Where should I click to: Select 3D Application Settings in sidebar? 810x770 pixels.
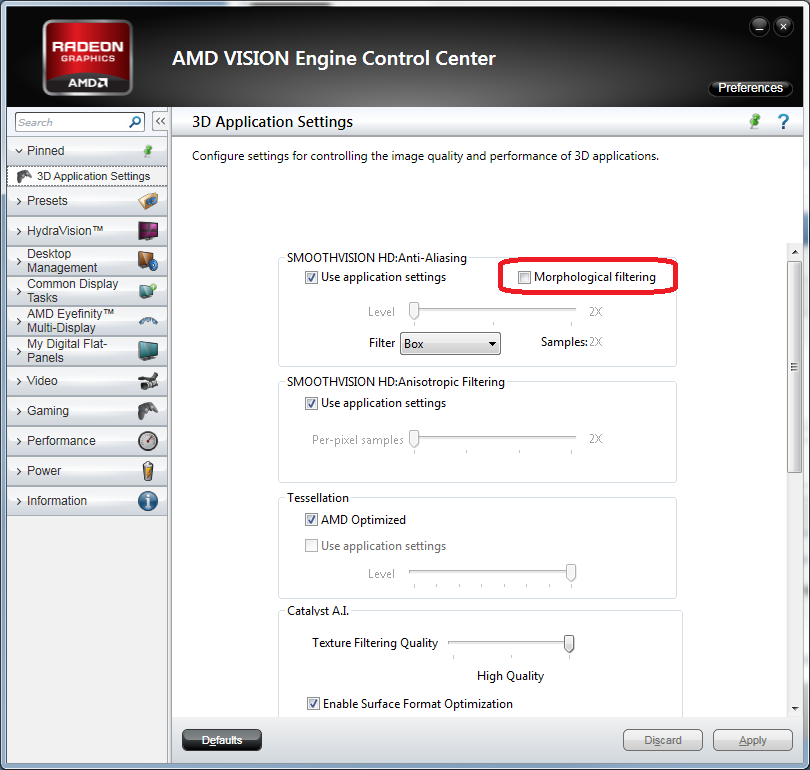87,176
